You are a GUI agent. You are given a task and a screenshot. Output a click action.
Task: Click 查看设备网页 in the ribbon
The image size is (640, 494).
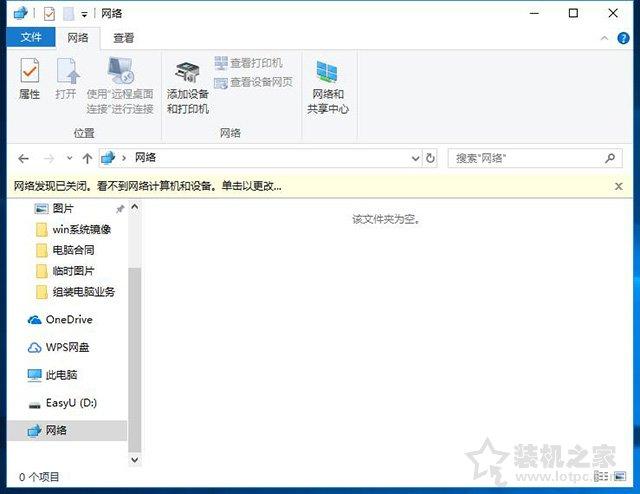point(253,82)
